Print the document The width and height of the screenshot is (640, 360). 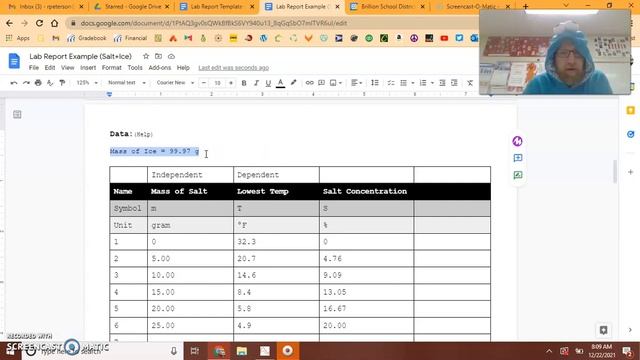38,83
